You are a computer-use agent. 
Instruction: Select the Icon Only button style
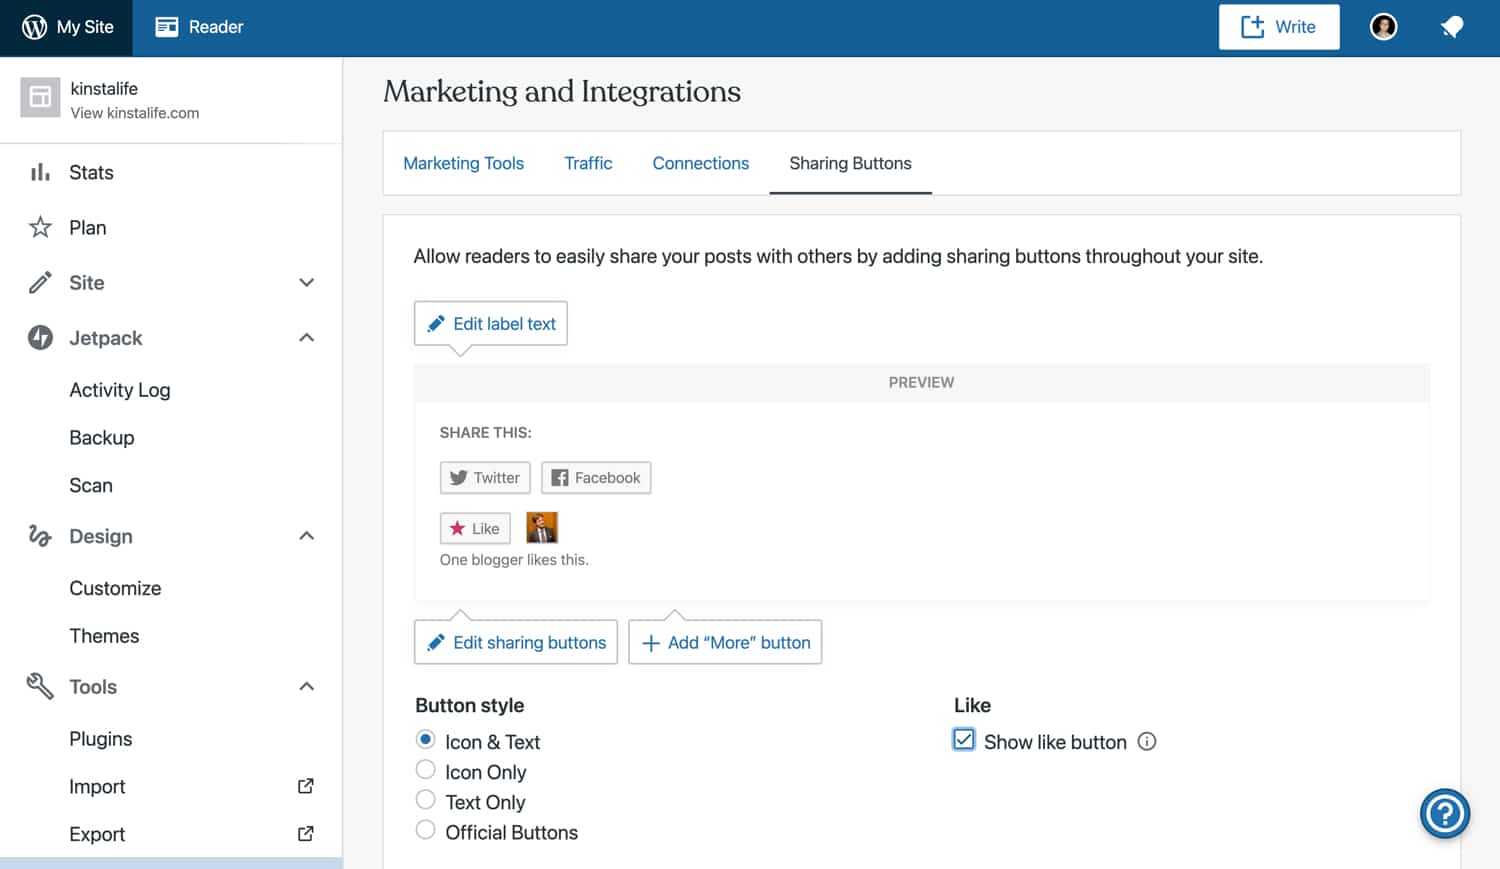[425, 769]
